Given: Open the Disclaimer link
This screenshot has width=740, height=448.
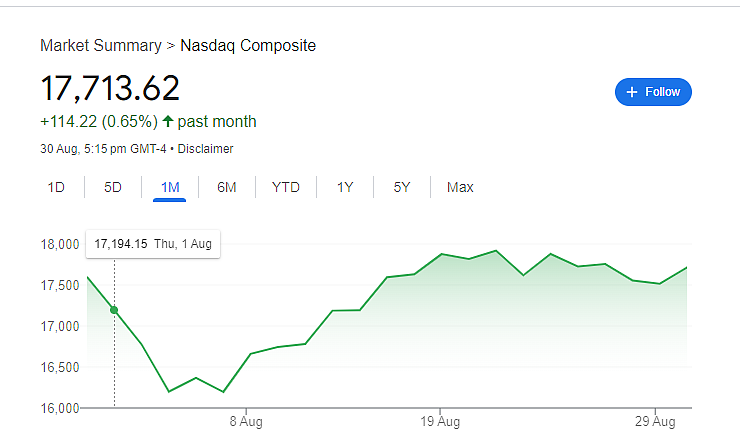Looking at the screenshot, I should [x=207, y=149].
